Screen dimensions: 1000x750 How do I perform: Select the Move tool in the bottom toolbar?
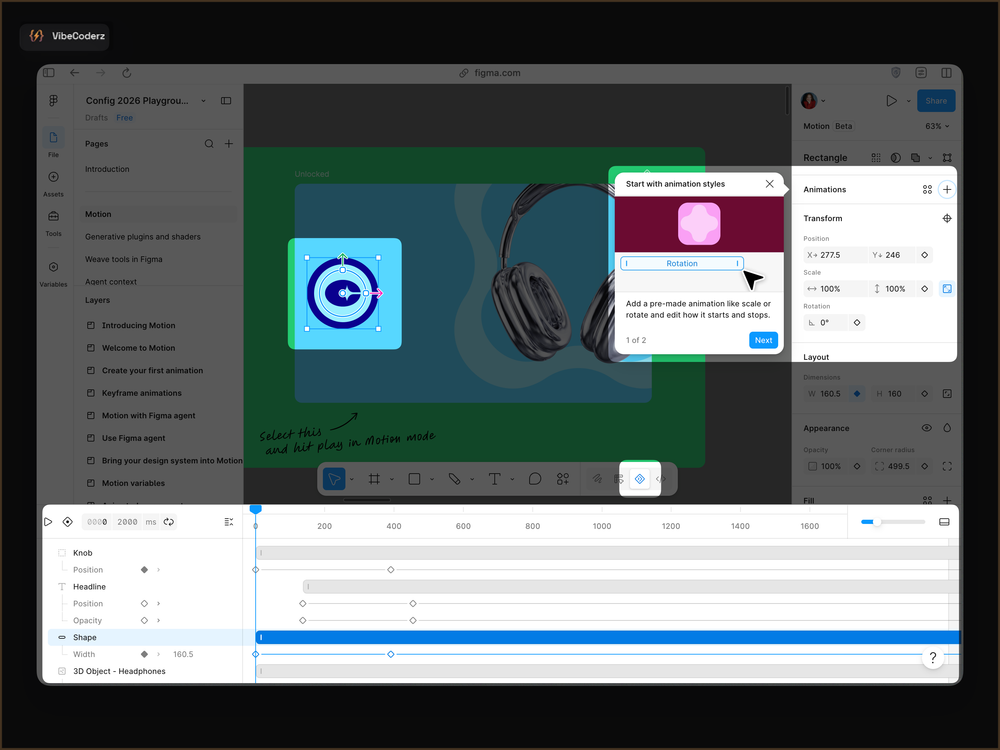pos(334,479)
